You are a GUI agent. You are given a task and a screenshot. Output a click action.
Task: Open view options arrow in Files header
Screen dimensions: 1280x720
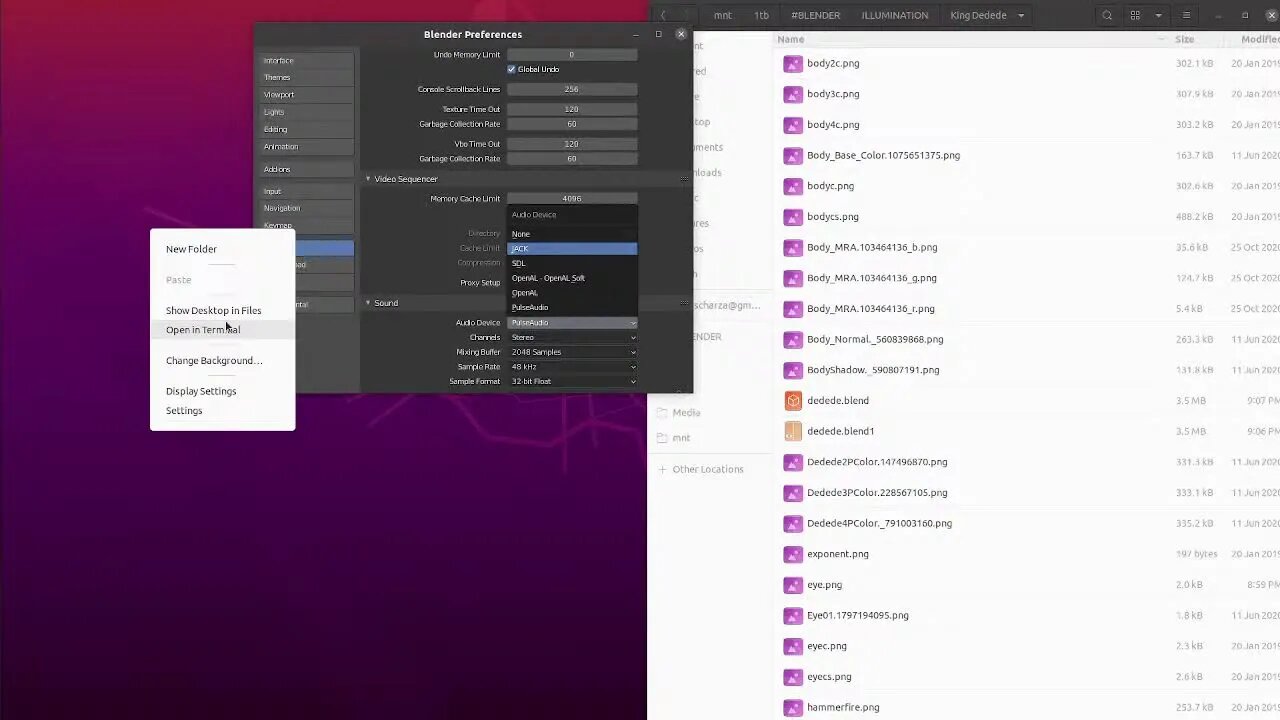click(1158, 15)
